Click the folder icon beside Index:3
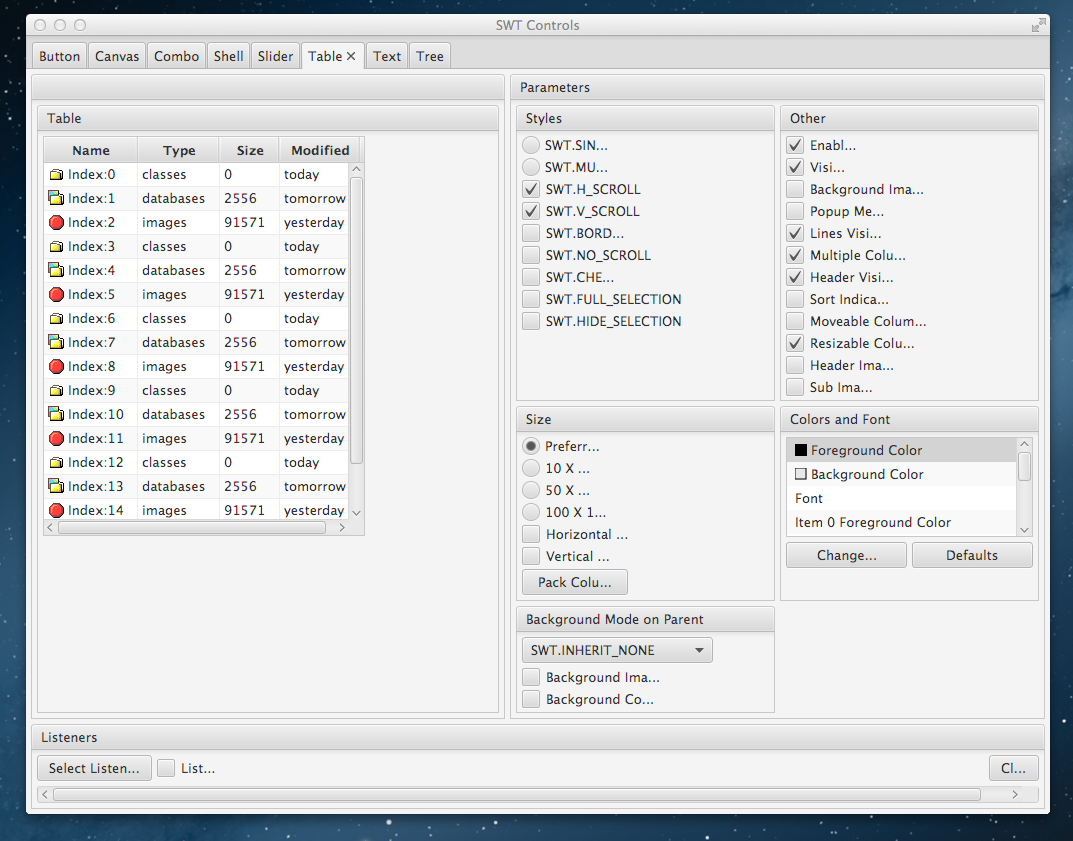This screenshot has height=841, width=1073. tap(56, 246)
